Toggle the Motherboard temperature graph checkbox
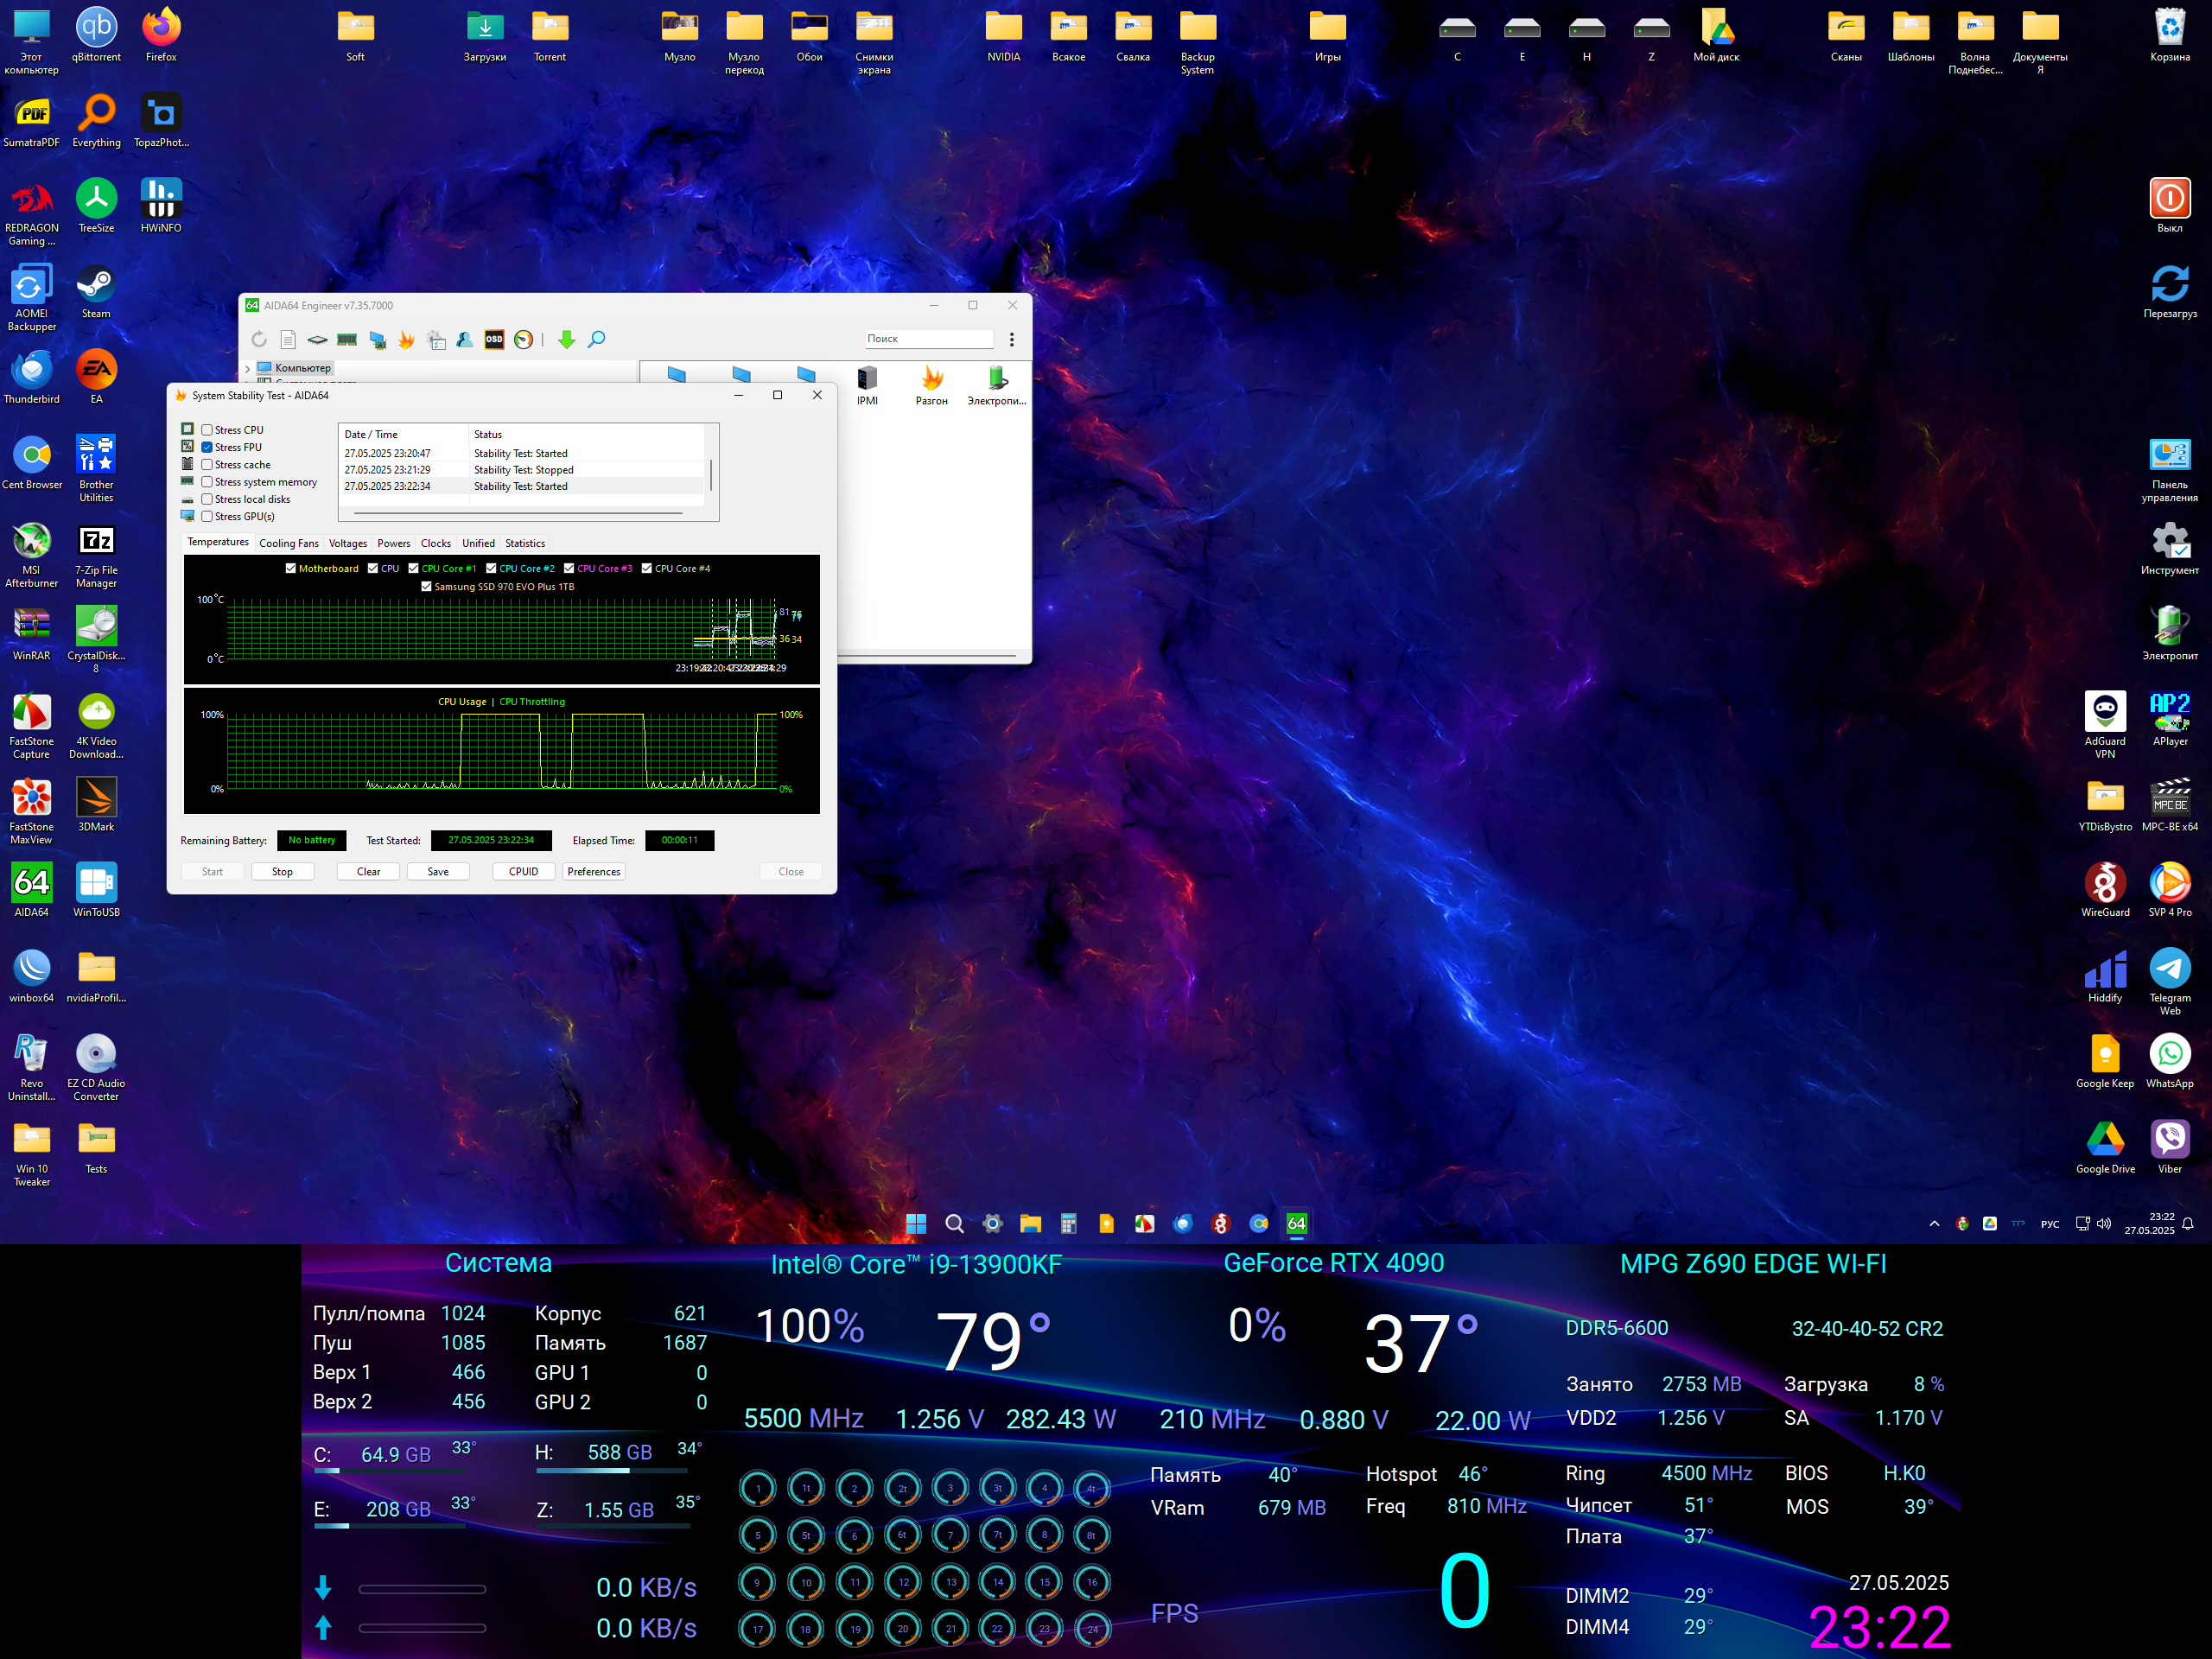The image size is (2212, 1659). pos(291,568)
